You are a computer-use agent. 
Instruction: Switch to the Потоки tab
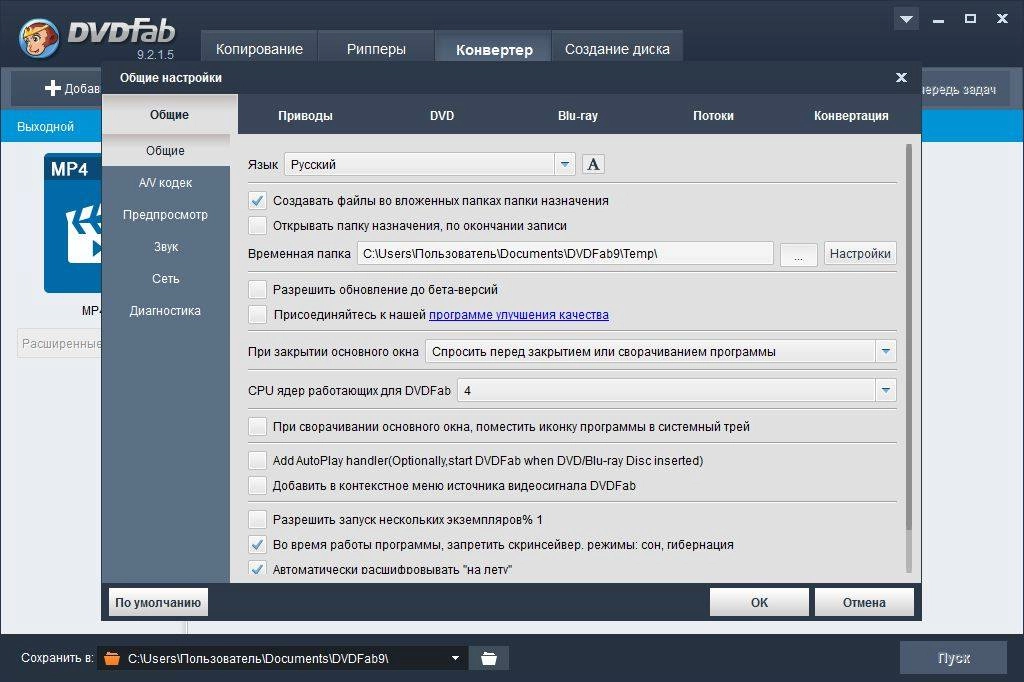click(713, 116)
